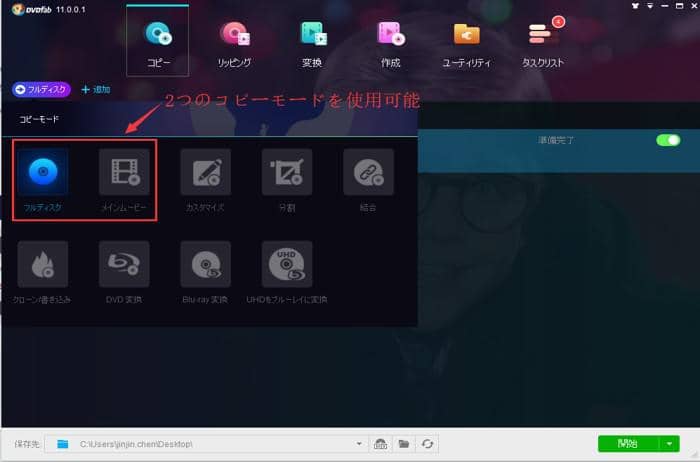
Task: Open the コピー (Copy) module tab
Action: tap(158, 41)
